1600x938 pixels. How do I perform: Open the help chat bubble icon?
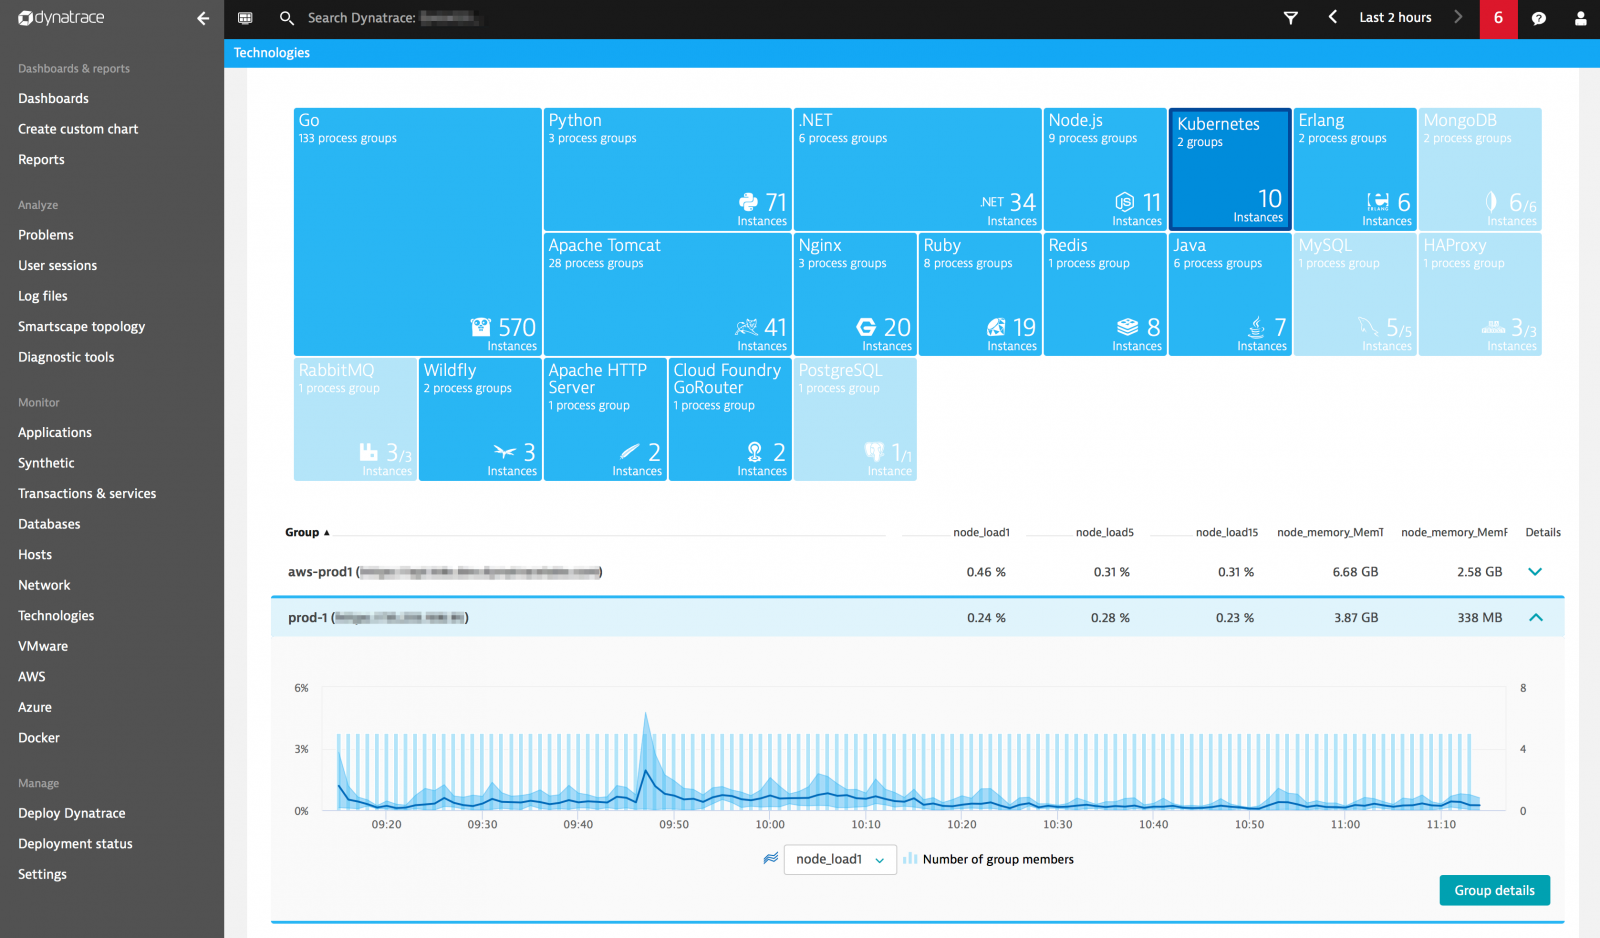click(x=1538, y=18)
